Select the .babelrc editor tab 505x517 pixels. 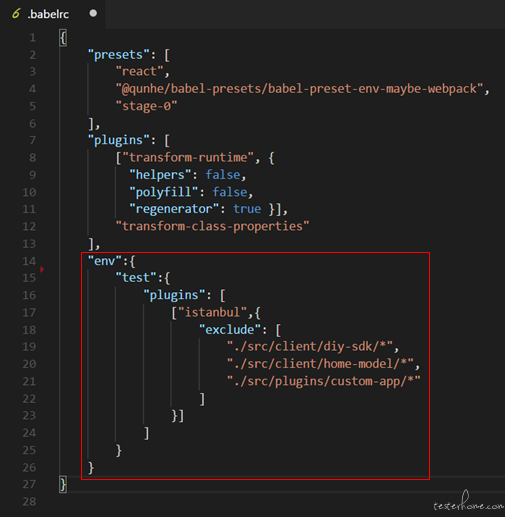pos(53,14)
